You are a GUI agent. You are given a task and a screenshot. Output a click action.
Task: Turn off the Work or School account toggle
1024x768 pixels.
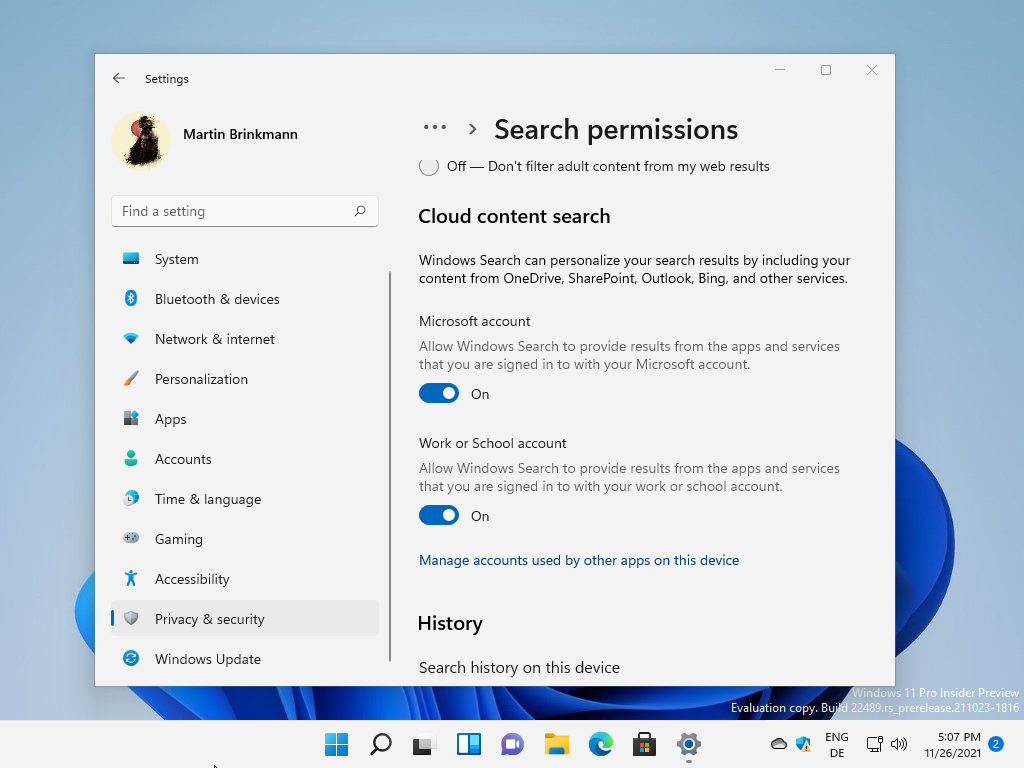point(439,515)
